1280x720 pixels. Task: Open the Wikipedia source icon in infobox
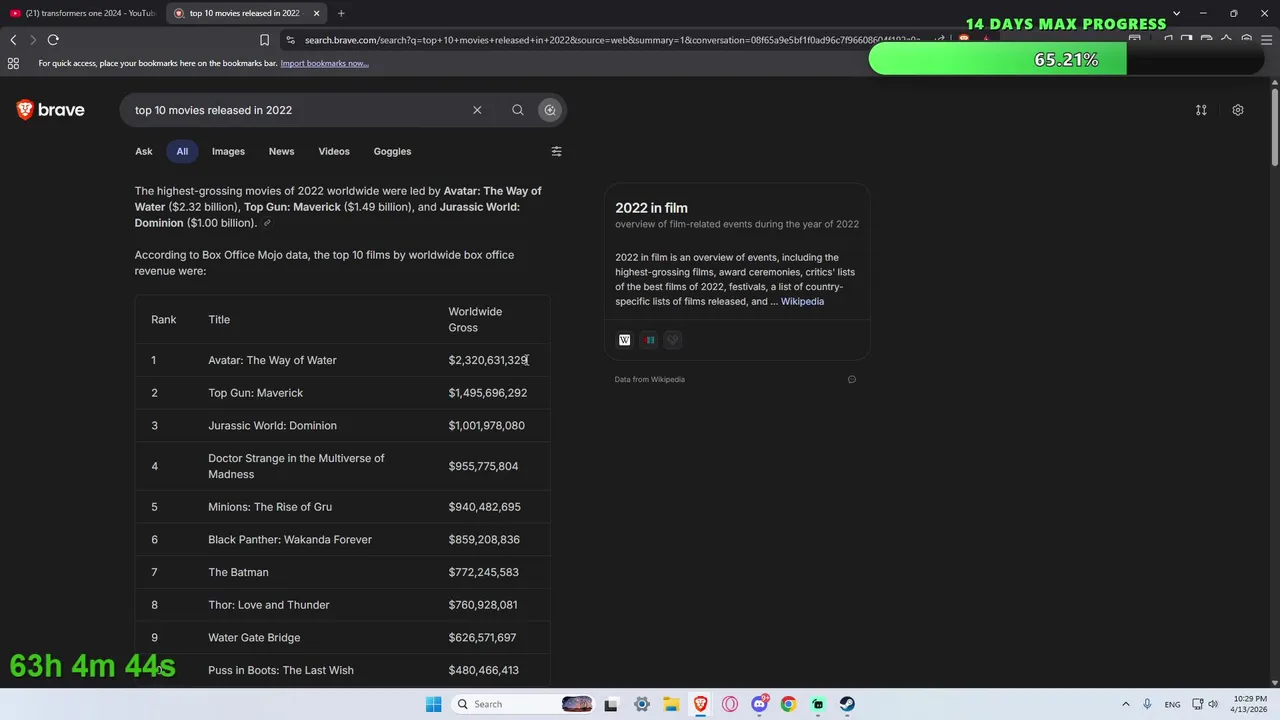point(625,340)
